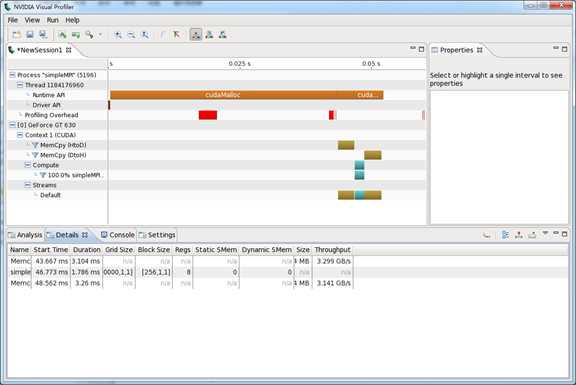Open the Help menu
The image size is (576, 385).
click(72, 20)
